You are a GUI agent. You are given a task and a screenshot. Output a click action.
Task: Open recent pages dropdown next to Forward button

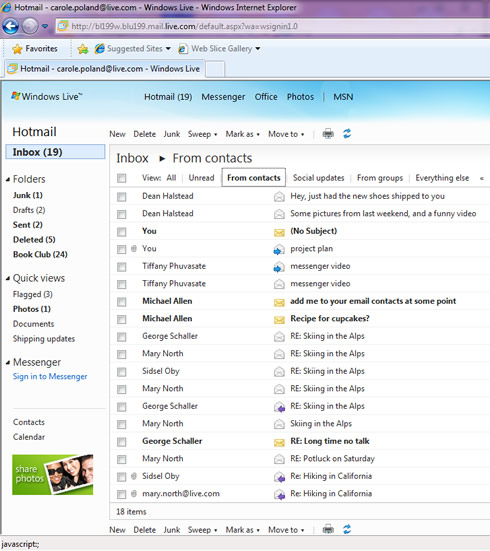click(x=45, y=26)
